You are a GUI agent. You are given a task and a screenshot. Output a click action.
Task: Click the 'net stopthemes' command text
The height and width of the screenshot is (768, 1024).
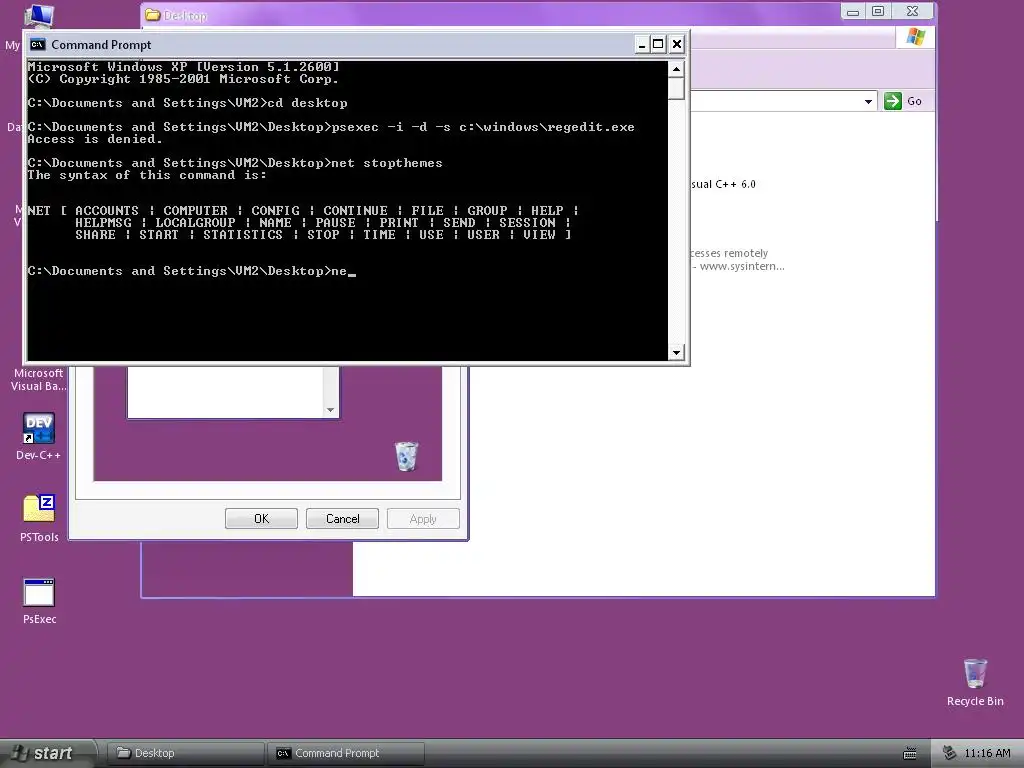(387, 163)
